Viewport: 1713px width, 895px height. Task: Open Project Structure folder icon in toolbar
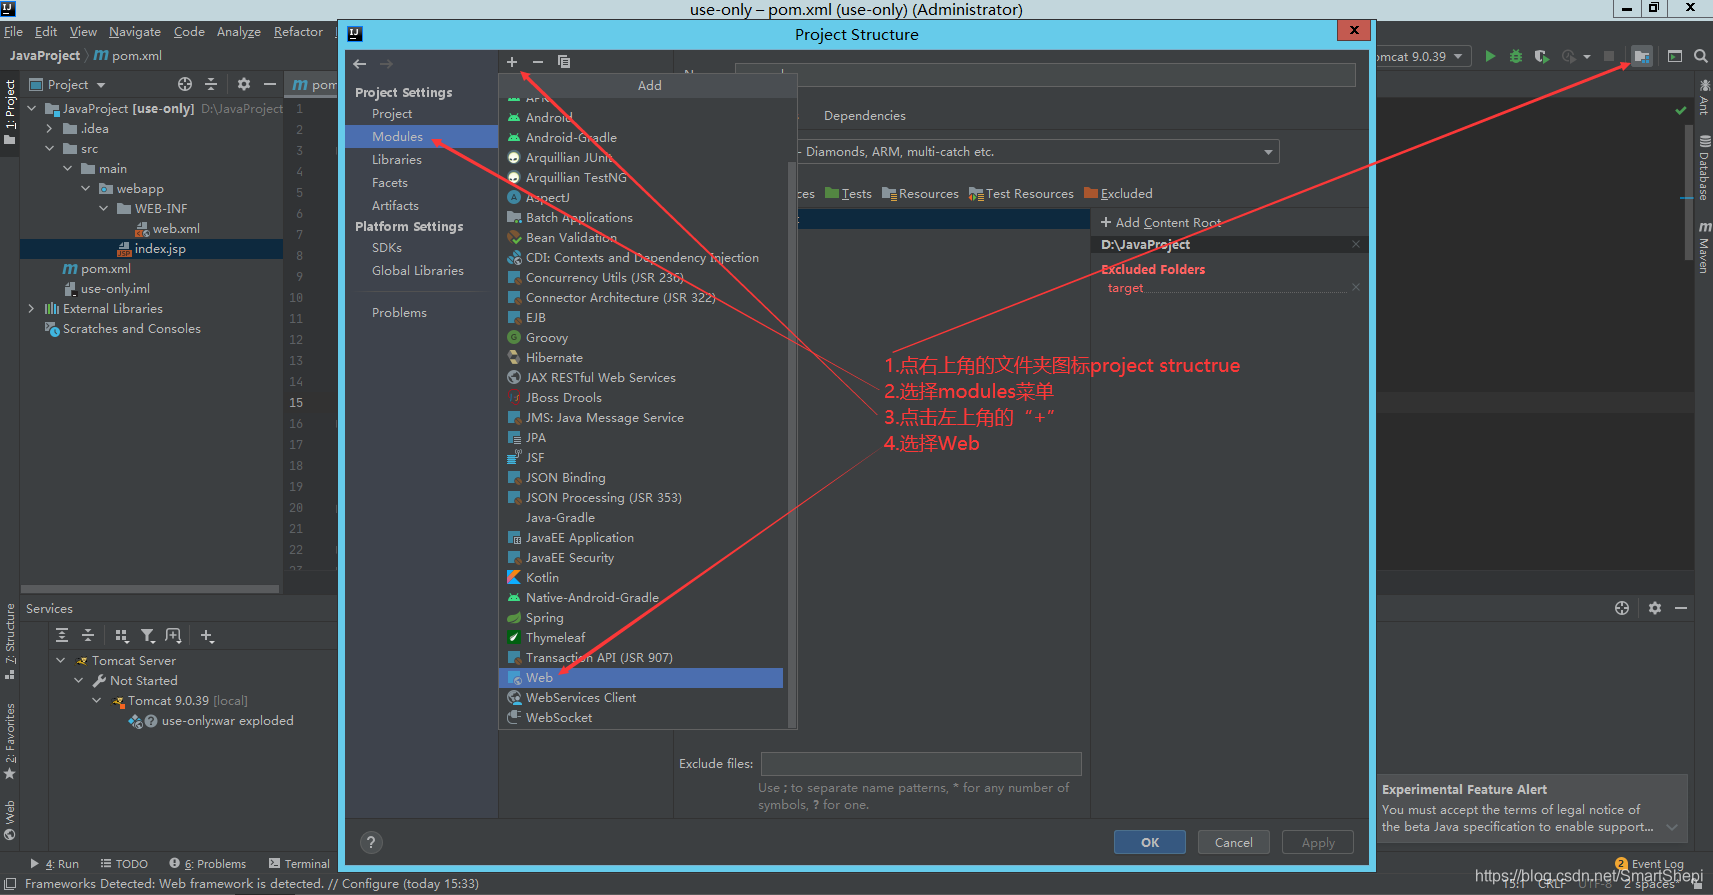pyautogui.click(x=1642, y=56)
